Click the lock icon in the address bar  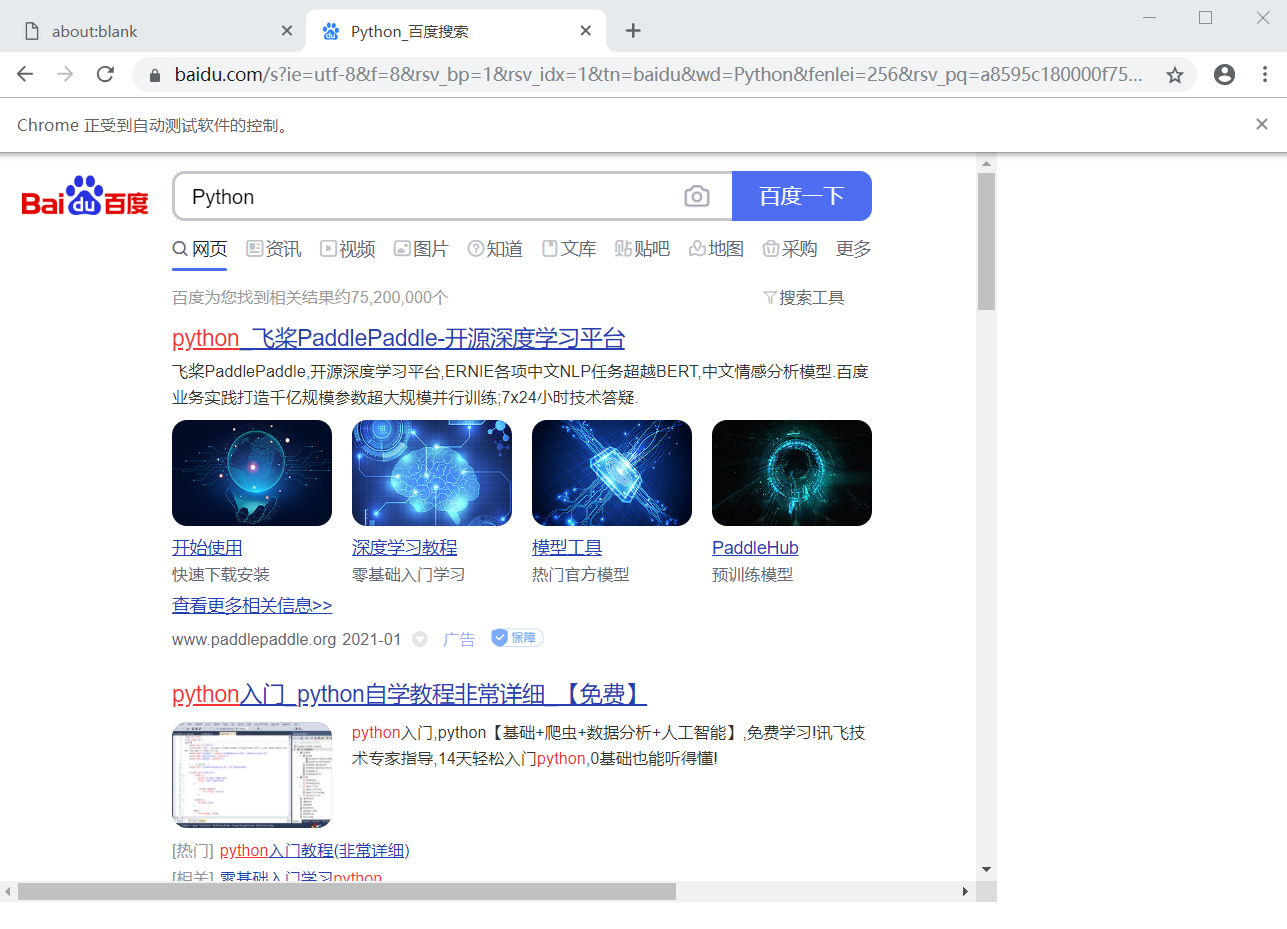154,75
